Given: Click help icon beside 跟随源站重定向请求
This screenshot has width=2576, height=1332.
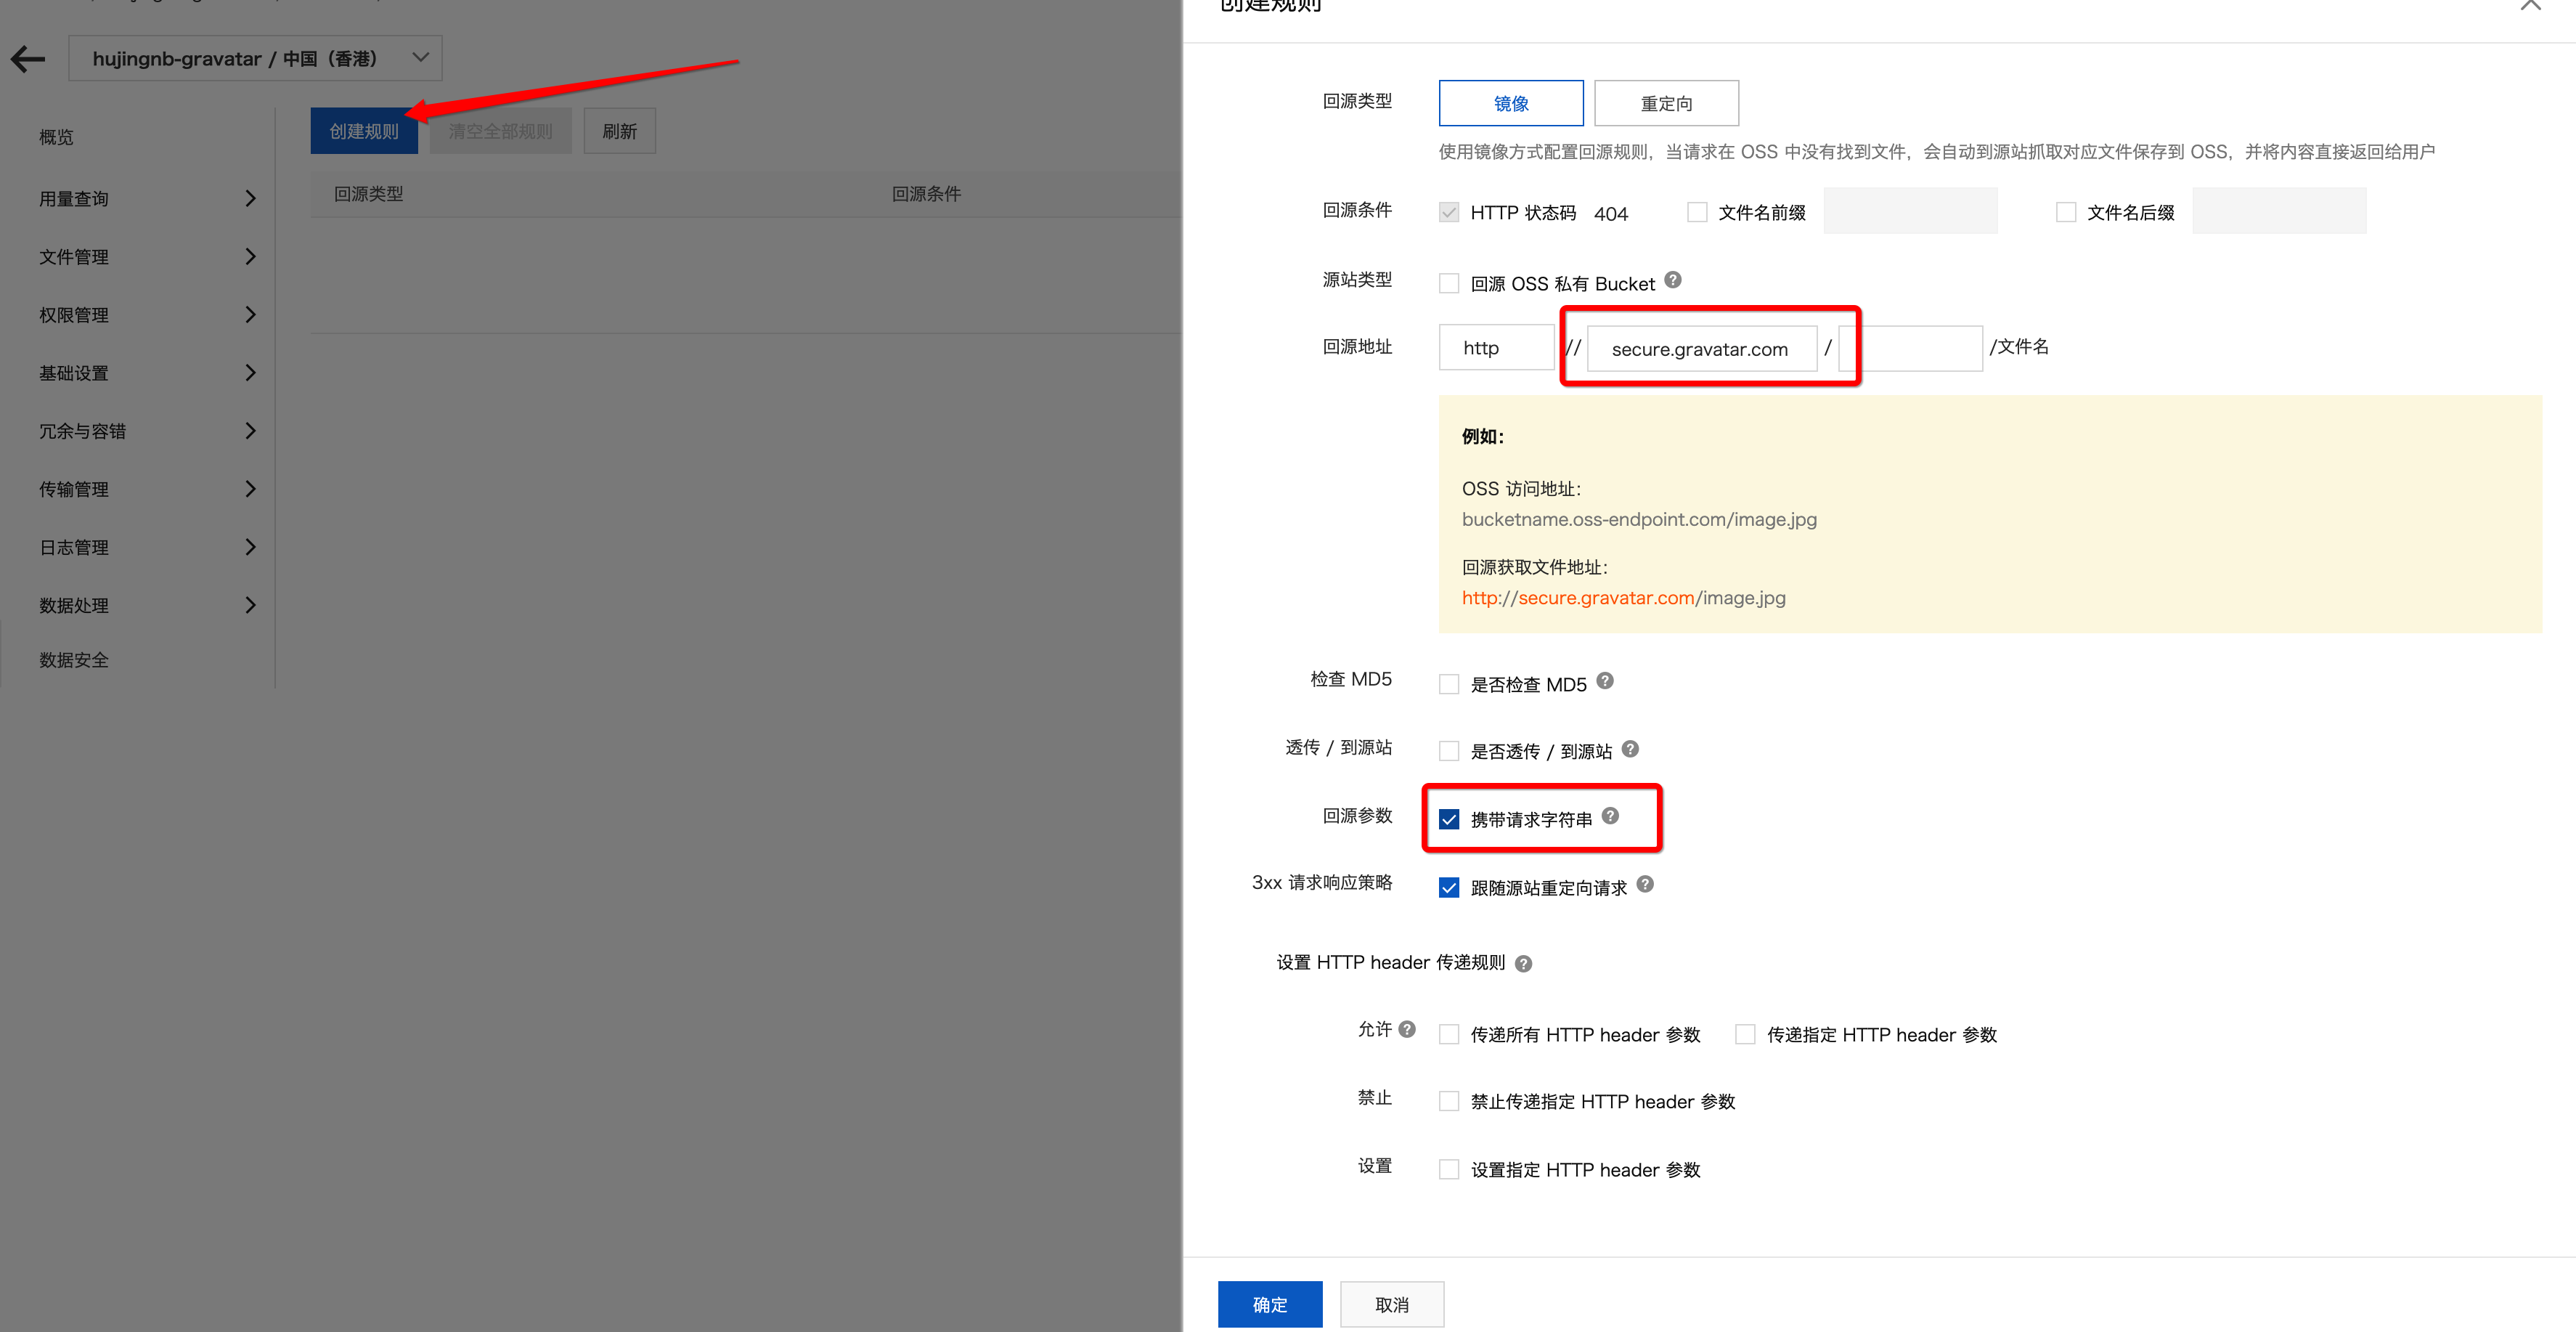Looking at the screenshot, I should [x=1645, y=884].
